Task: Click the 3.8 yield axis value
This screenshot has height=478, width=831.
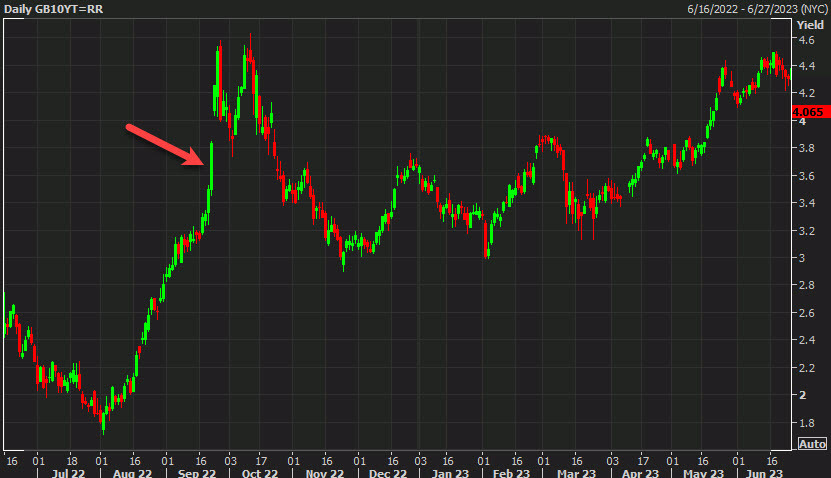Action: 807,148
